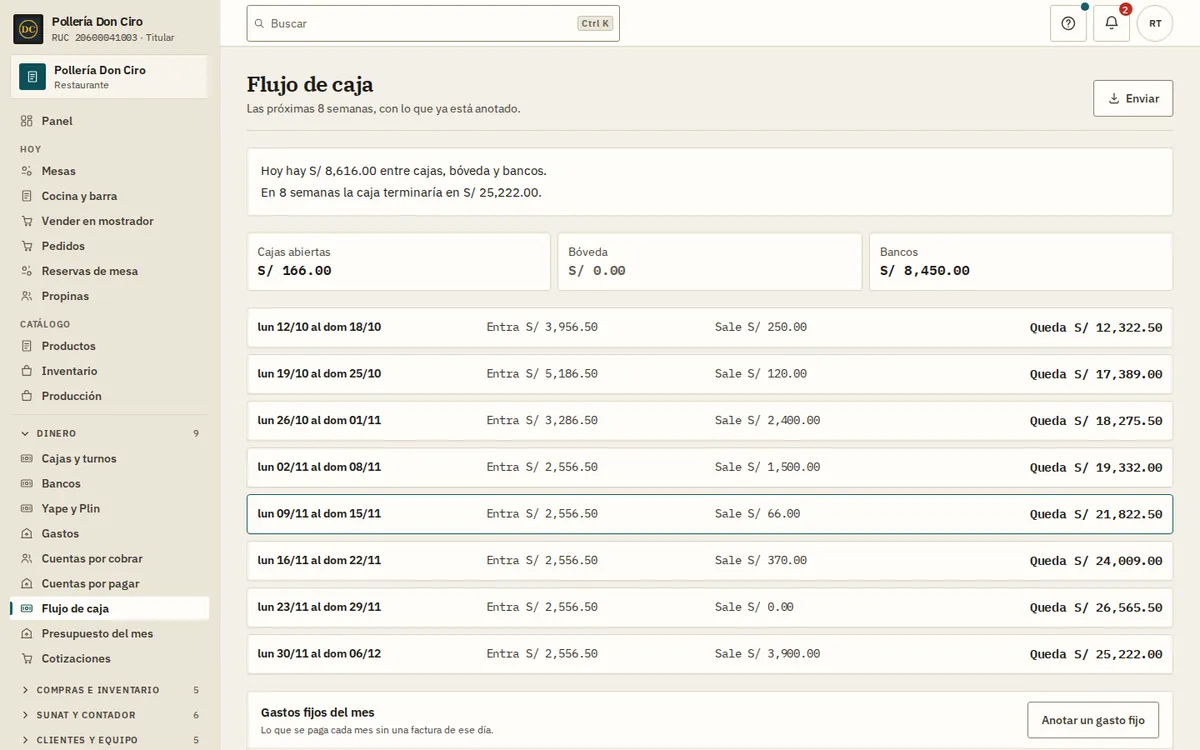Open the Pollería Don Ciro Restaurante selector
Viewport: 1200px width, 750px height.
coord(109,77)
